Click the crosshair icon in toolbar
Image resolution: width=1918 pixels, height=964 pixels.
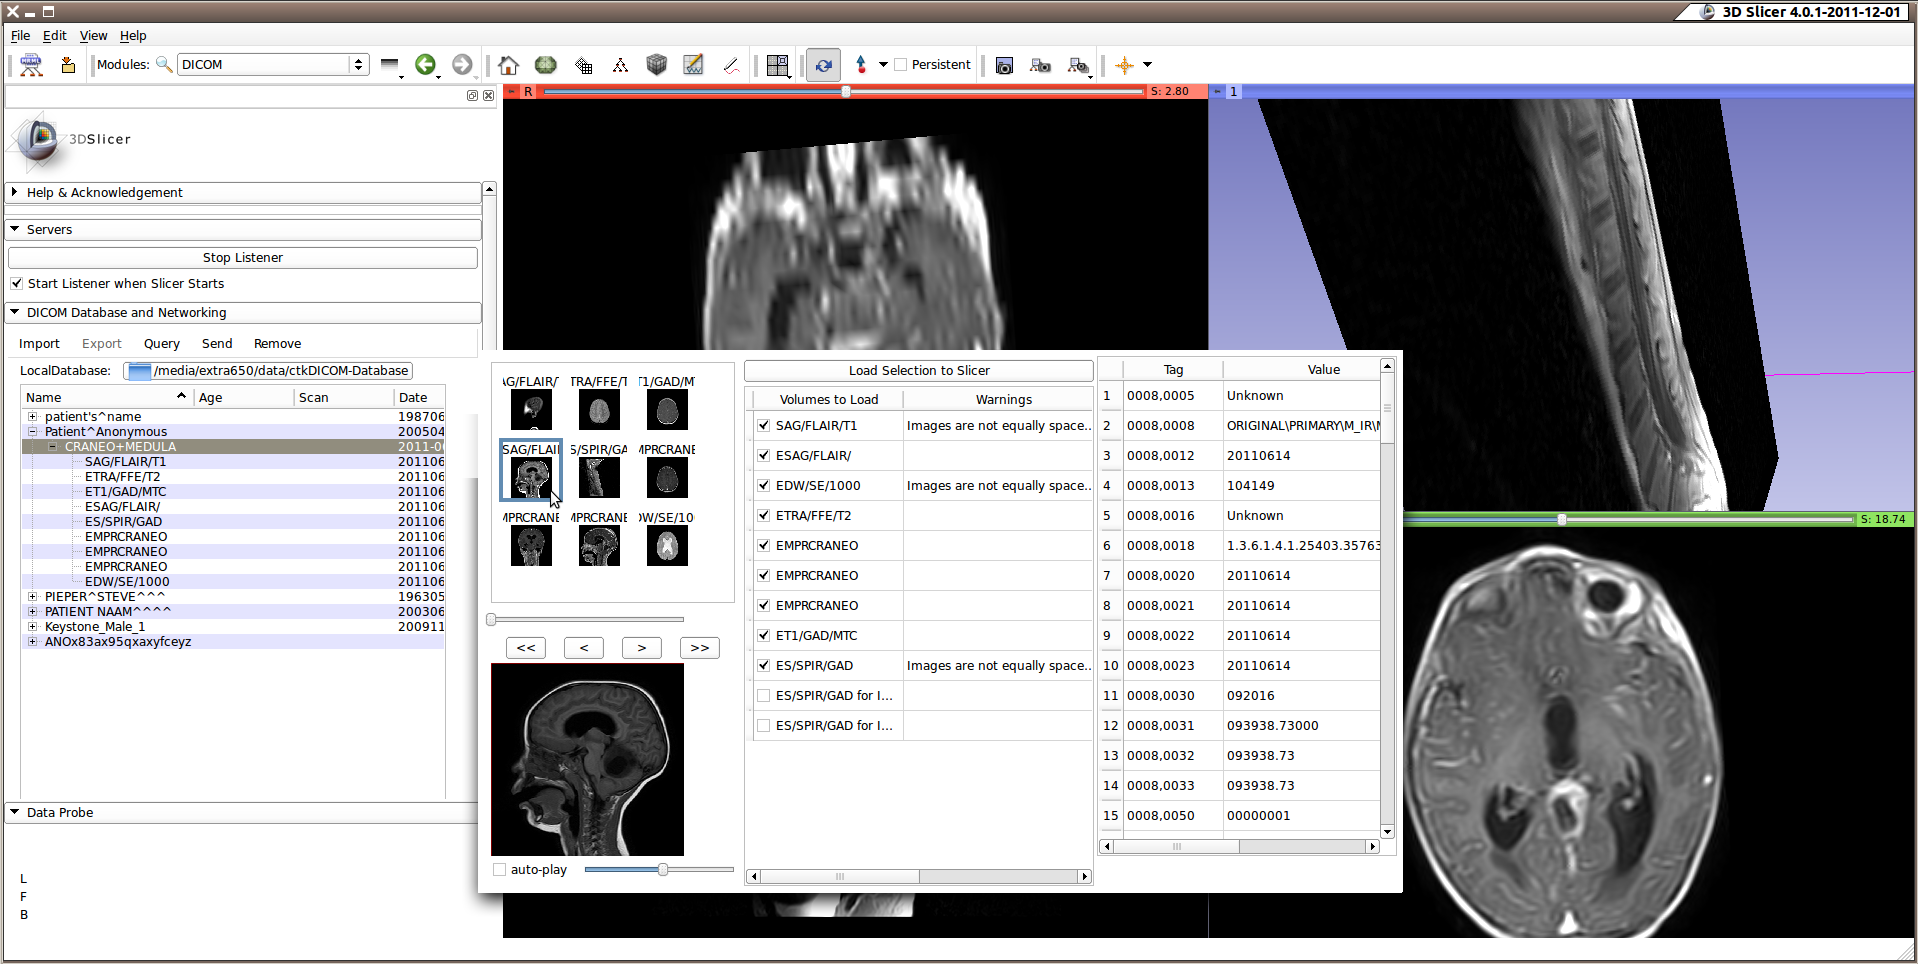tap(1124, 65)
